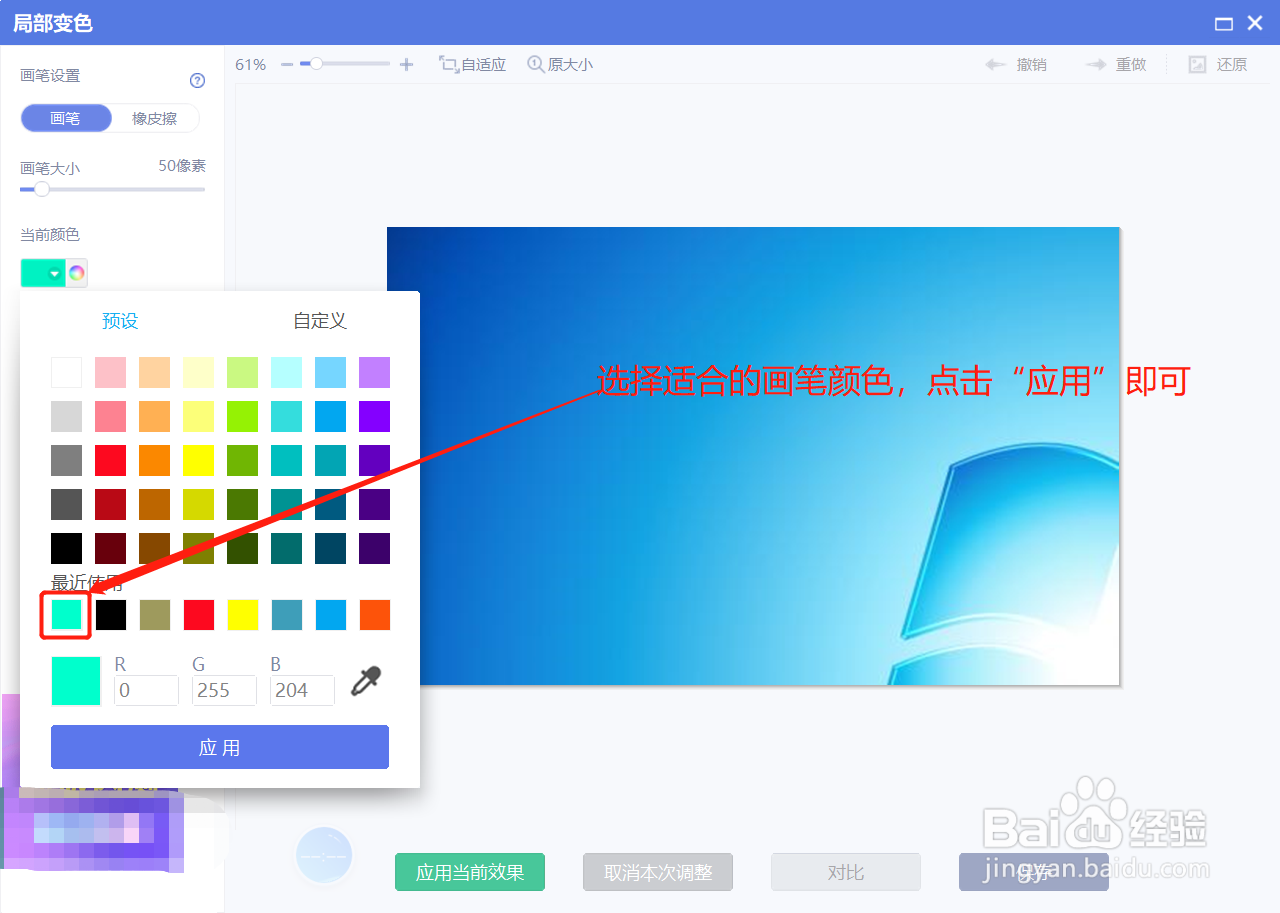This screenshot has height=913, width=1280.
Task: Select the dark red preset swatch
Action: pyautogui.click(x=111, y=504)
